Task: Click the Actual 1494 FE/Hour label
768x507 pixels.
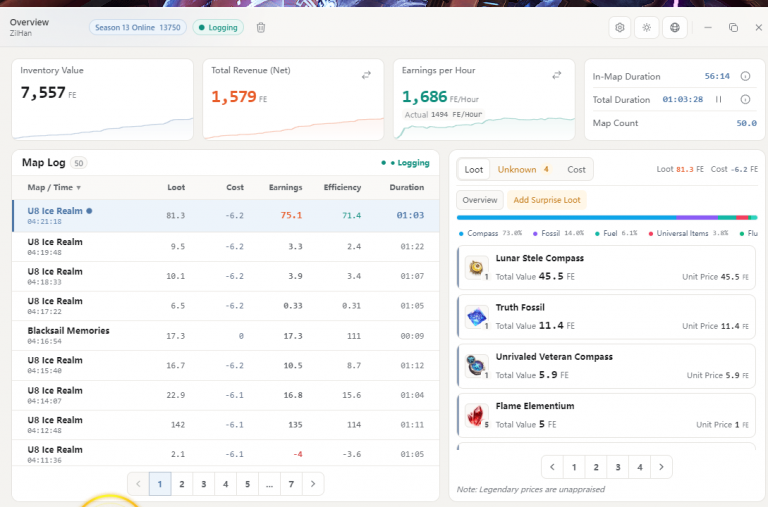Action: [x=443, y=115]
